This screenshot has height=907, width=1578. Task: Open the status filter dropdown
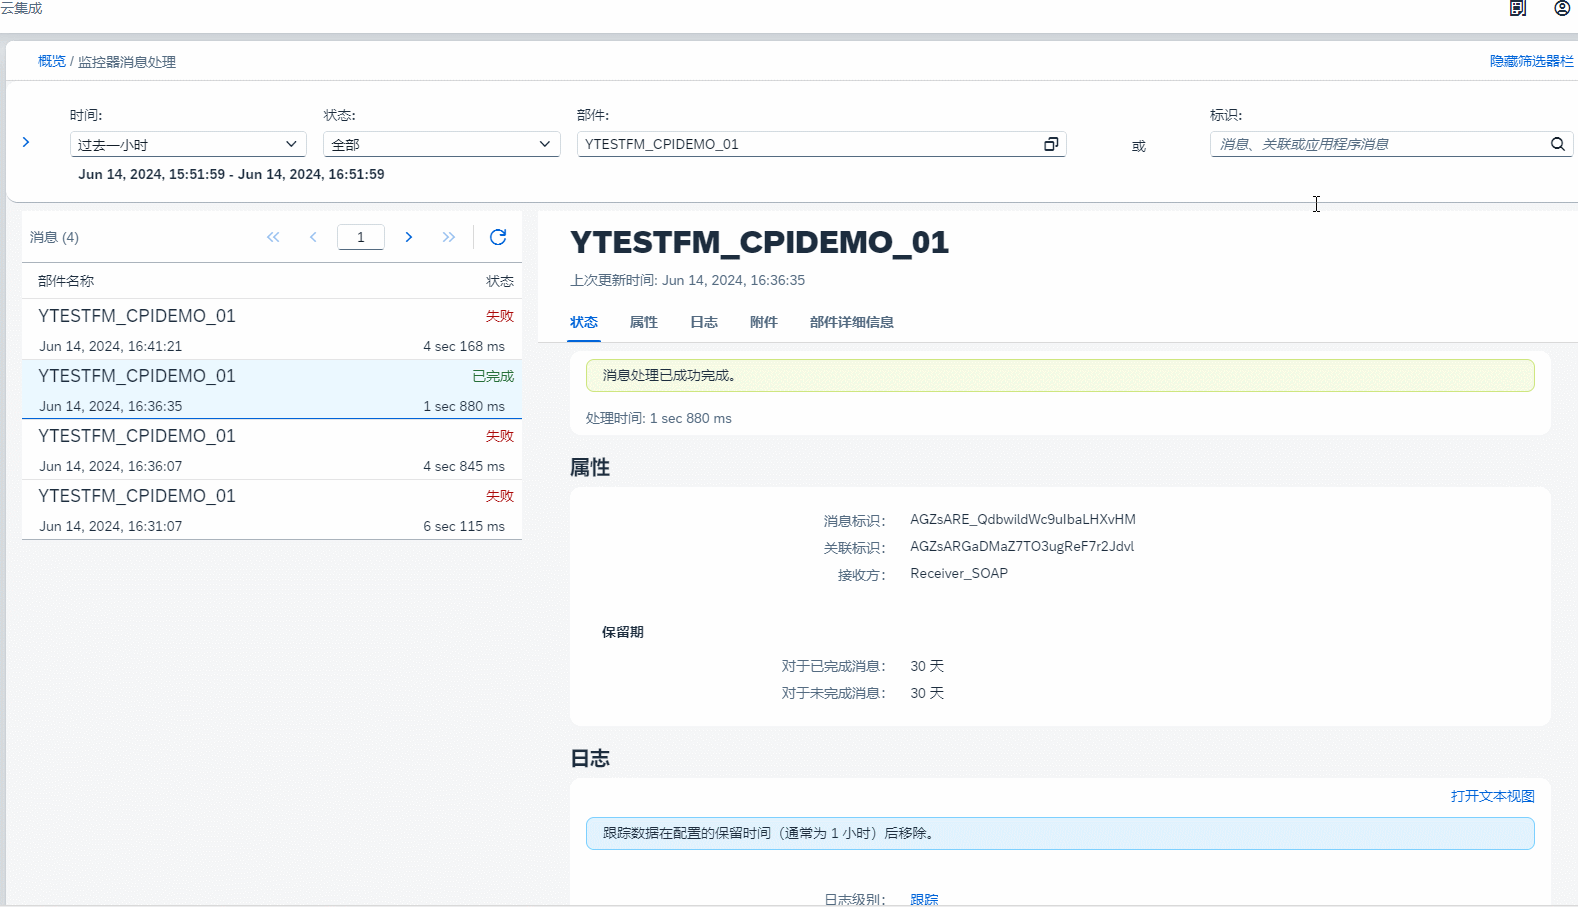pos(441,144)
